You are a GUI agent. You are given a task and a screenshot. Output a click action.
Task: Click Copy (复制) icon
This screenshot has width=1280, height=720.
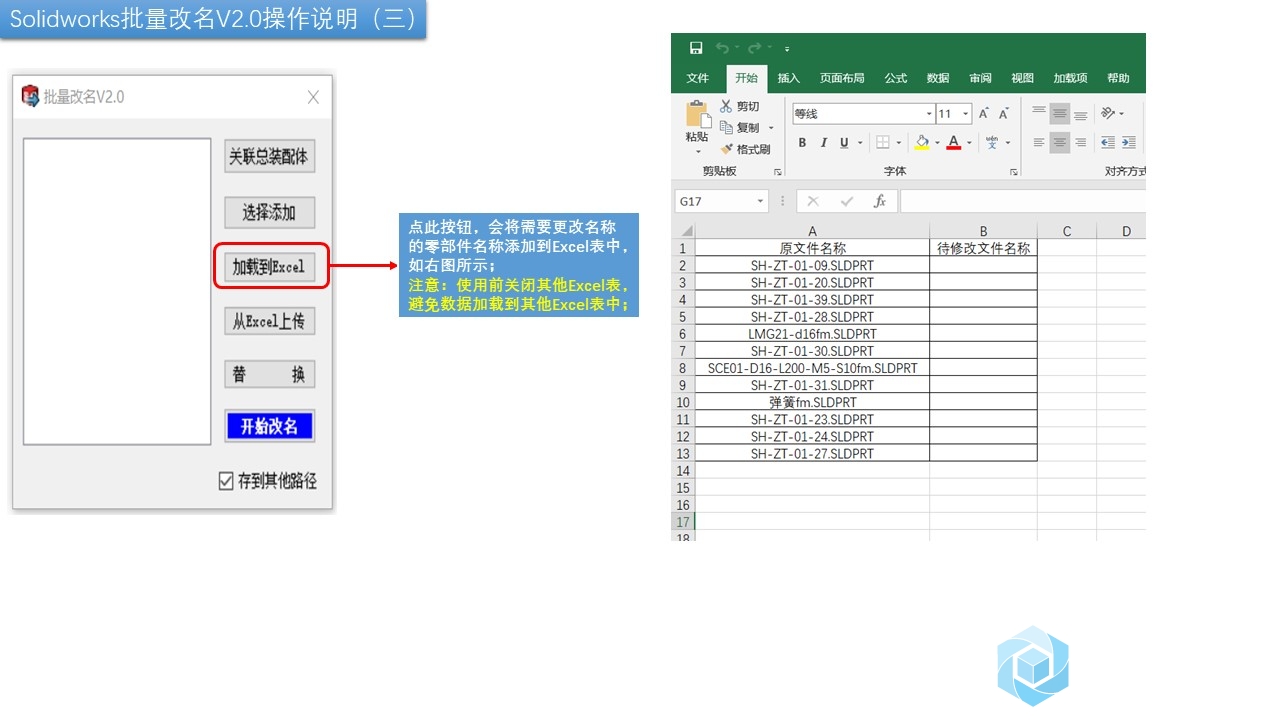point(726,128)
